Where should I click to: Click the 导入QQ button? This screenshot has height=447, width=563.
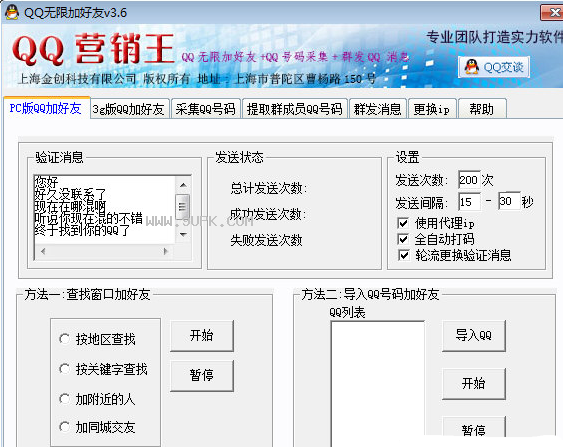pyautogui.click(x=474, y=336)
